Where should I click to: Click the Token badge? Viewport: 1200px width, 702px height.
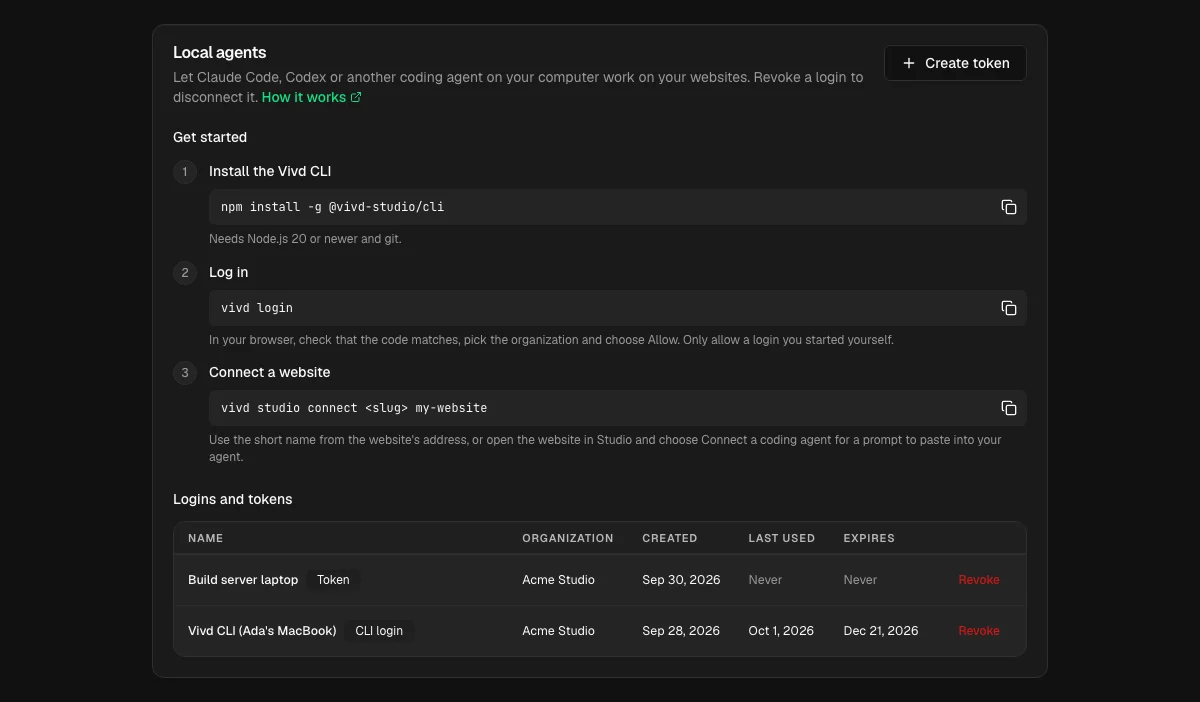pyautogui.click(x=333, y=580)
